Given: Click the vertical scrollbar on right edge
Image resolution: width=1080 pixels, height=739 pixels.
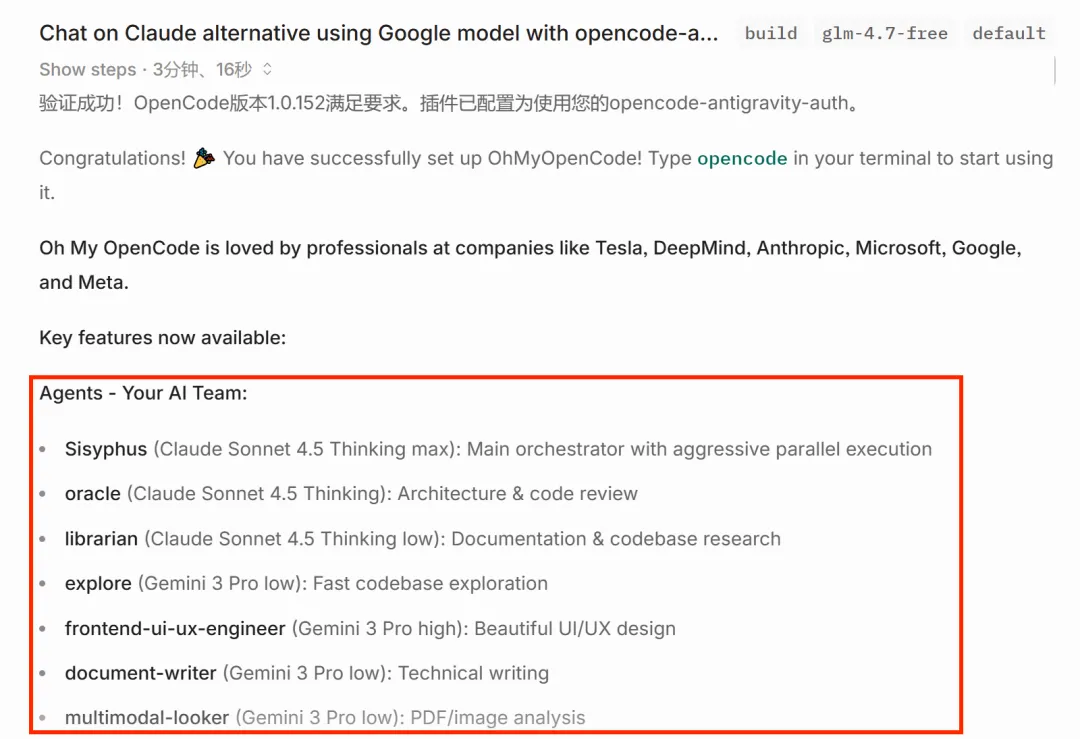Looking at the screenshot, I should (x=1055, y=70).
